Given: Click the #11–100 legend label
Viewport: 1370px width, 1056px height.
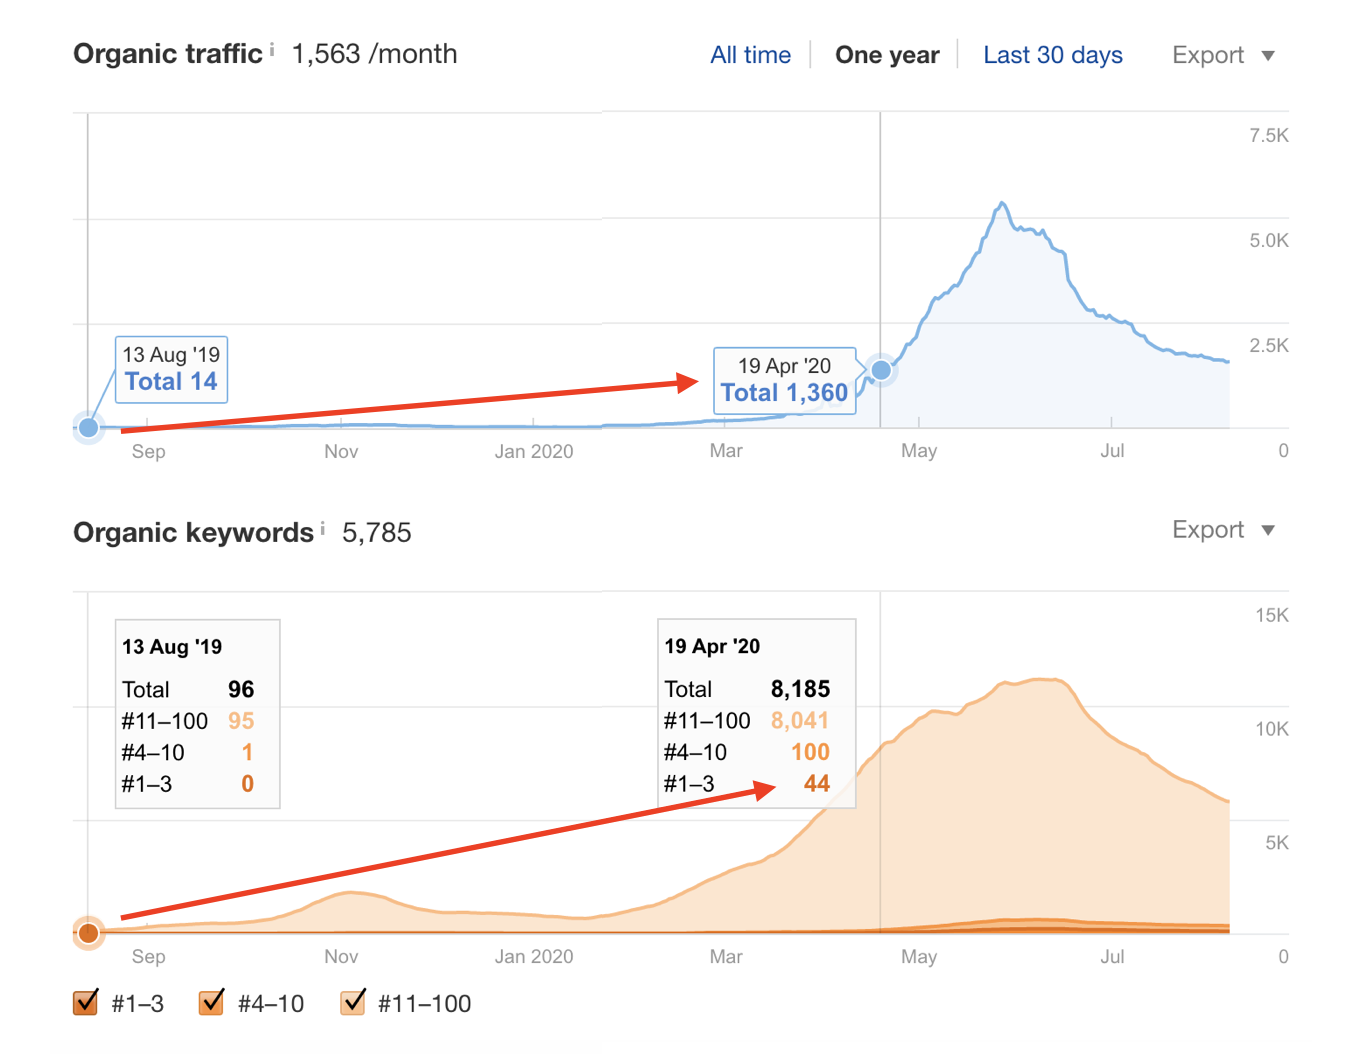Looking at the screenshot, I should click(424, 1003).
